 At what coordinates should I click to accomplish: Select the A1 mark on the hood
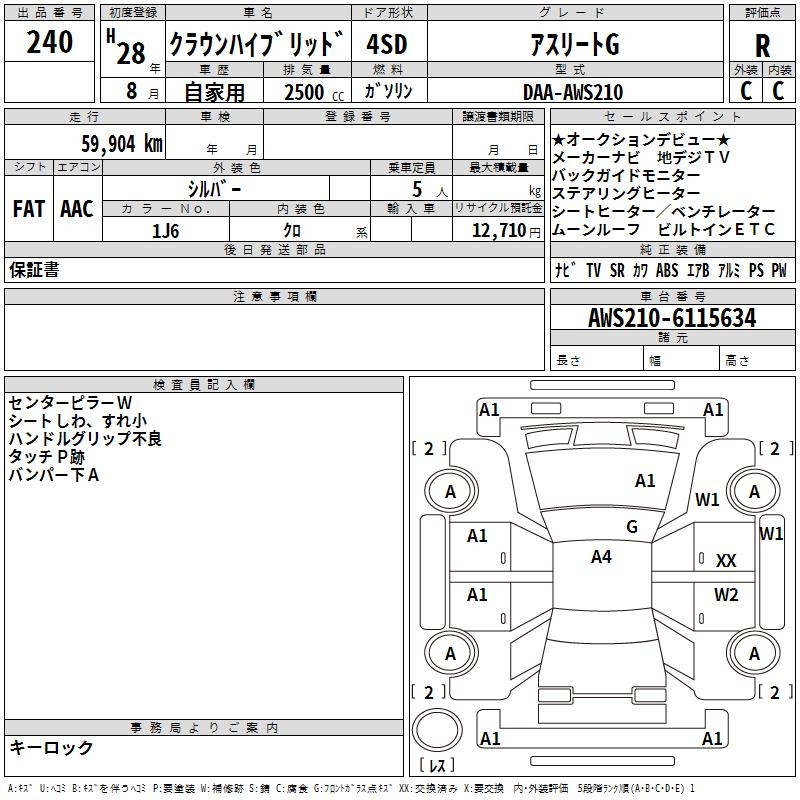tap(645, 481)
